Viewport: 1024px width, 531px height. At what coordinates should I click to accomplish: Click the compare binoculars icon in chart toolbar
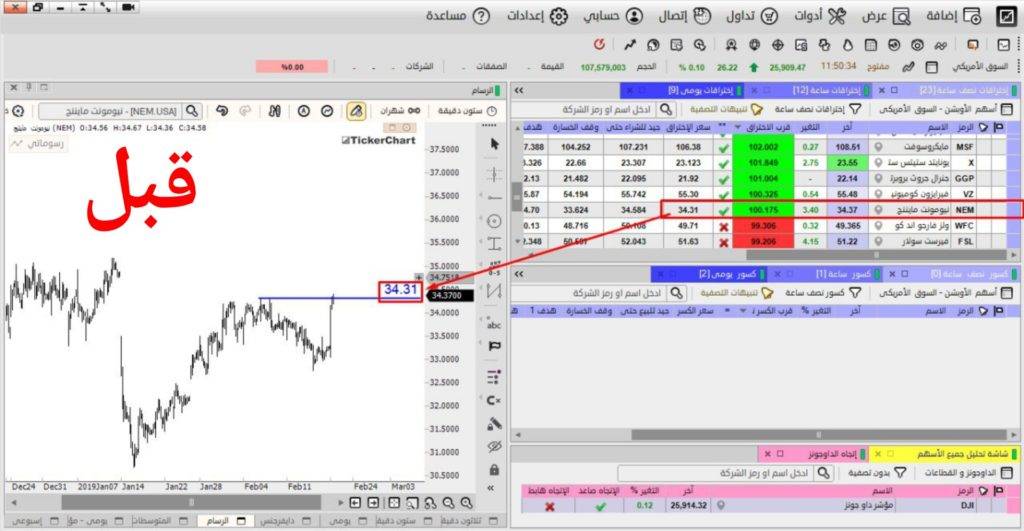tap(275, 111)
